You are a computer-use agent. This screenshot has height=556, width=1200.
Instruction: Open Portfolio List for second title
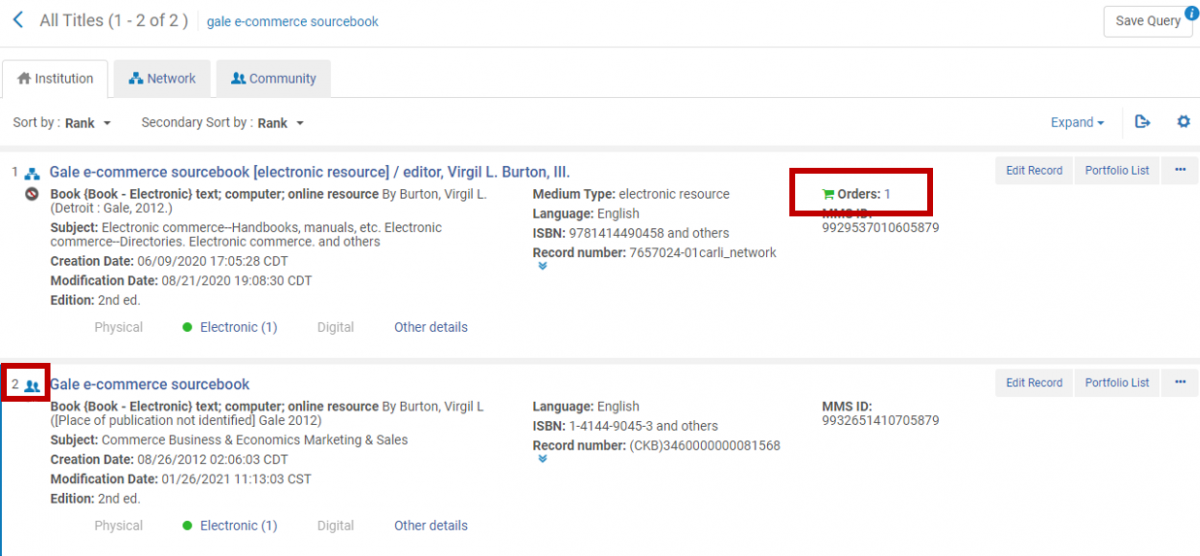pos(1117,382)
